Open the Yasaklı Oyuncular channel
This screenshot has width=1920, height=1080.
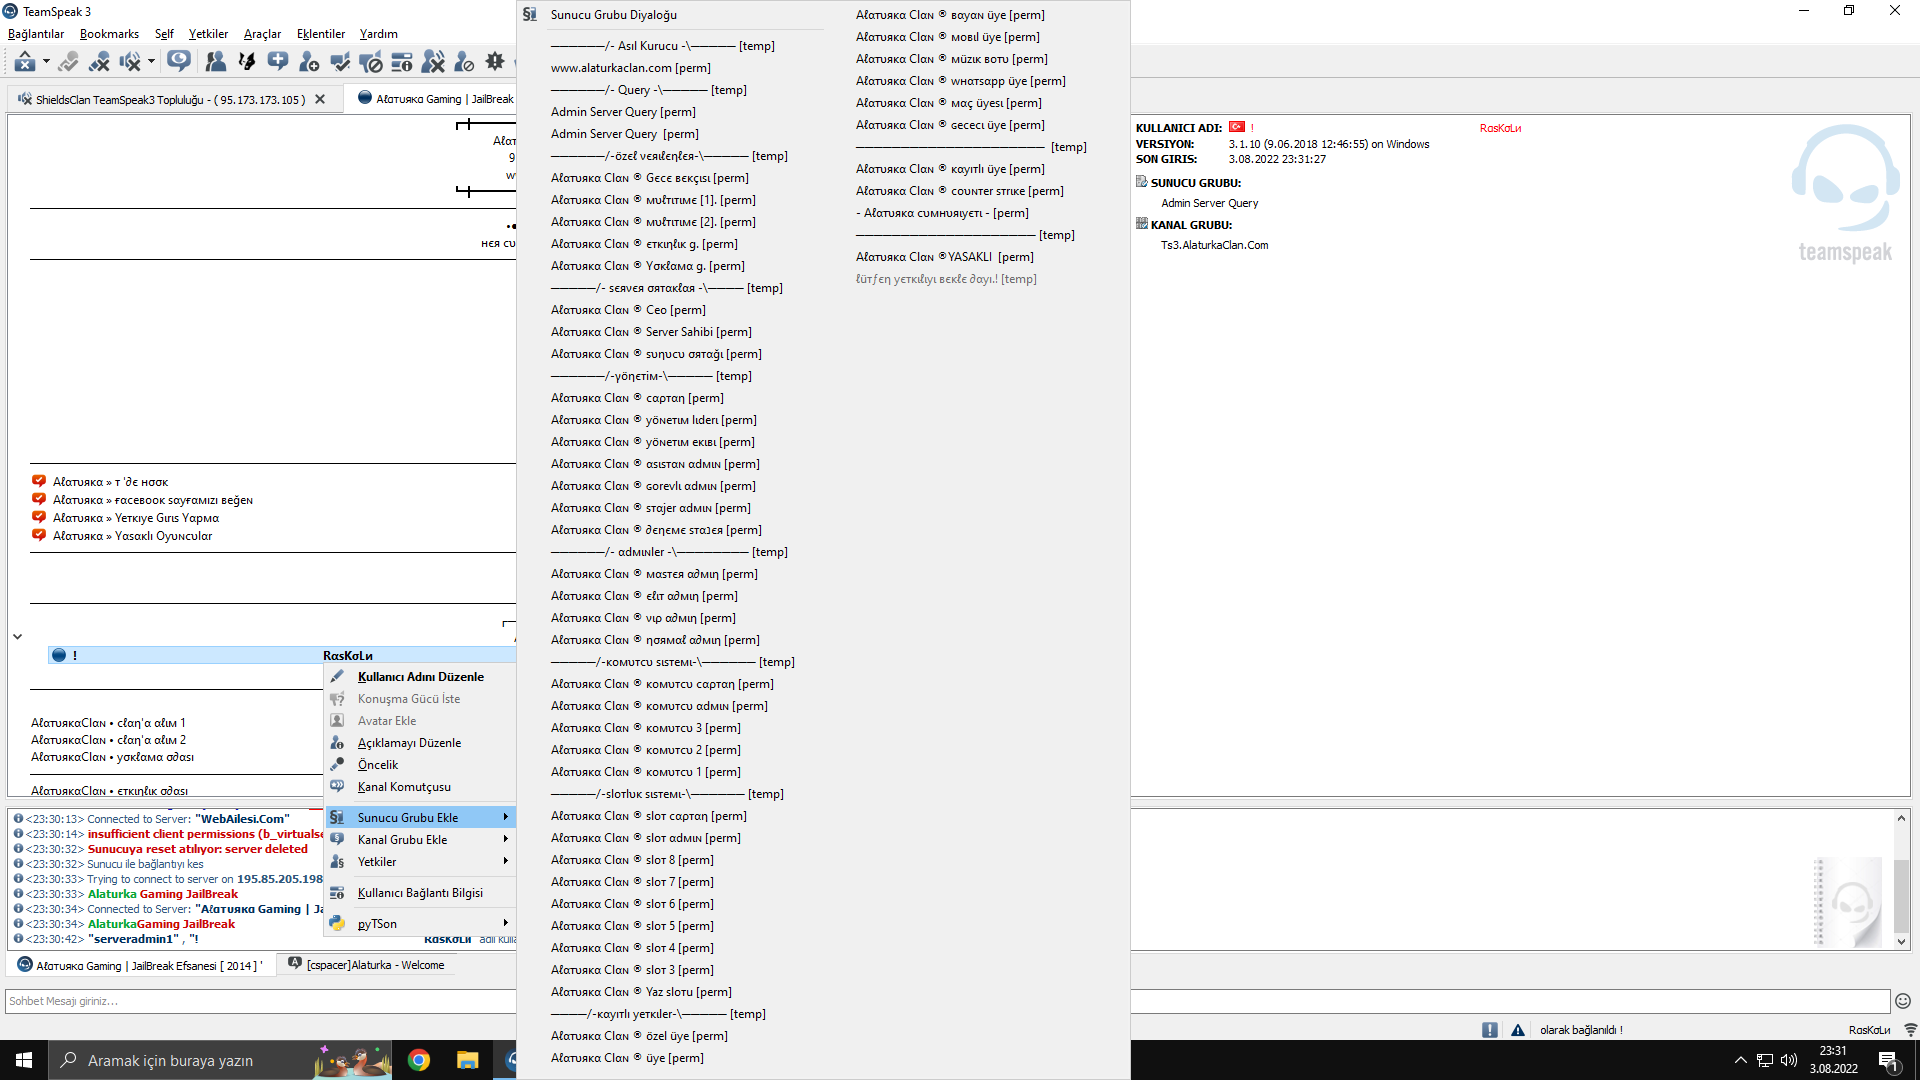(x=132, y=536)
